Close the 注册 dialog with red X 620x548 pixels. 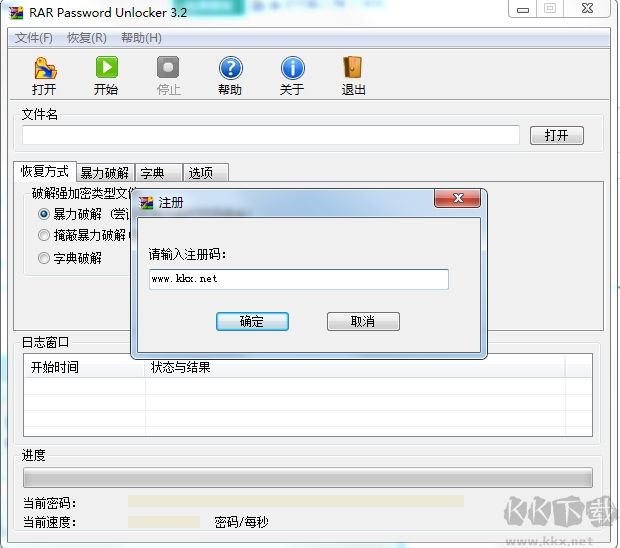pyautogui.click(x=457, y=198)
